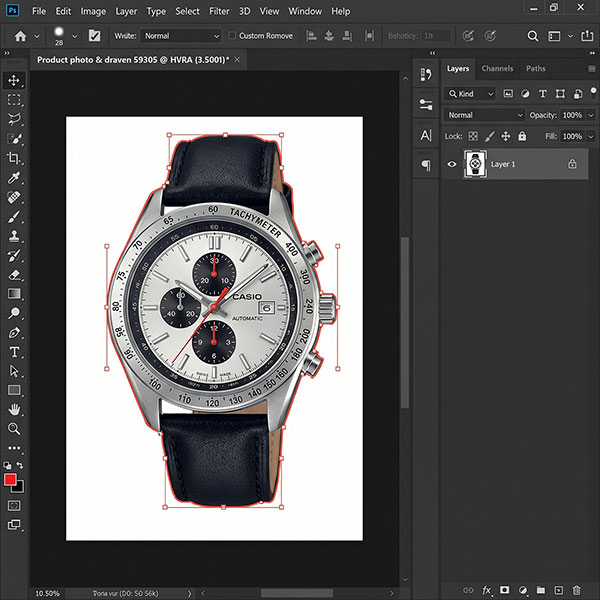Open the Image menu
Viewport: 600px width, 600px height.
(x=93, y=11)
